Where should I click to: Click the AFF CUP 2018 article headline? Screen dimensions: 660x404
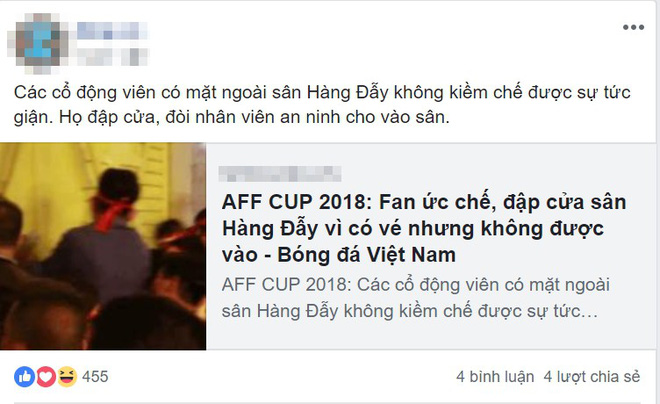coord(424,229)
